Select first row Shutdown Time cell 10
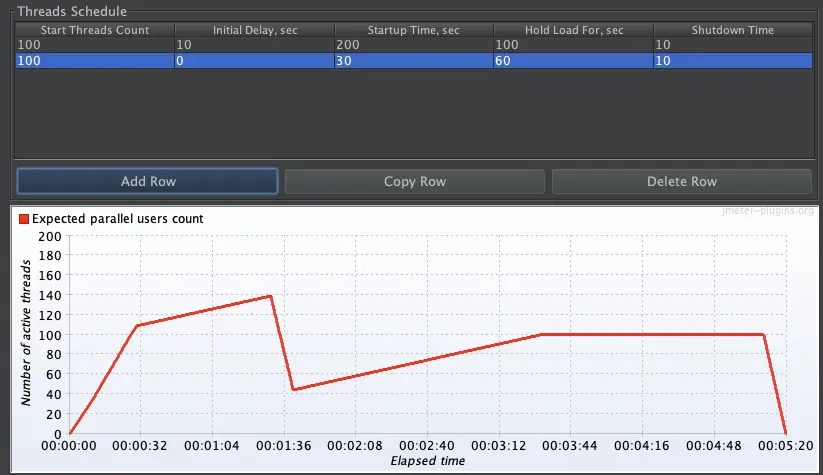This screenshot has height=475, width=823. coord(733,45)
